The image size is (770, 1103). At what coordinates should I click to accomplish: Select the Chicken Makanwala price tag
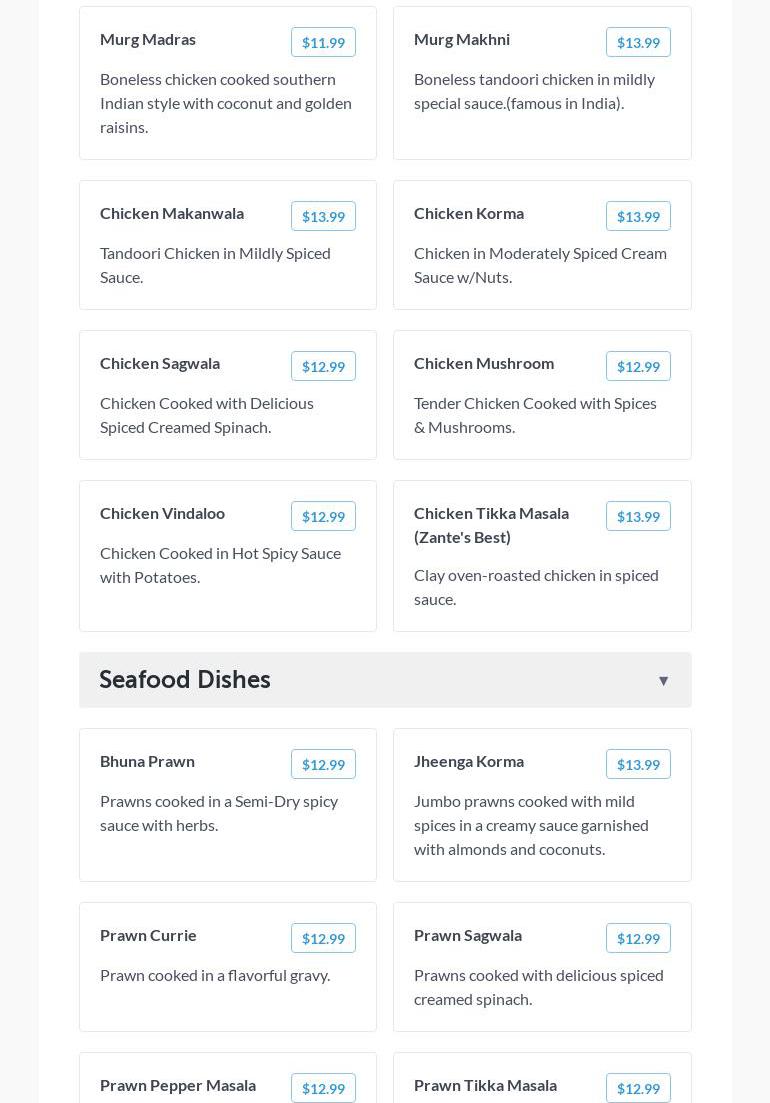[323, 216]
